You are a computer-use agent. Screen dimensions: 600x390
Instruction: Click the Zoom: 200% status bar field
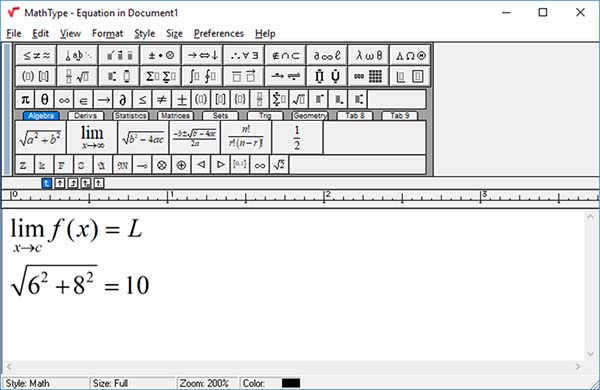tap(207, 383)
